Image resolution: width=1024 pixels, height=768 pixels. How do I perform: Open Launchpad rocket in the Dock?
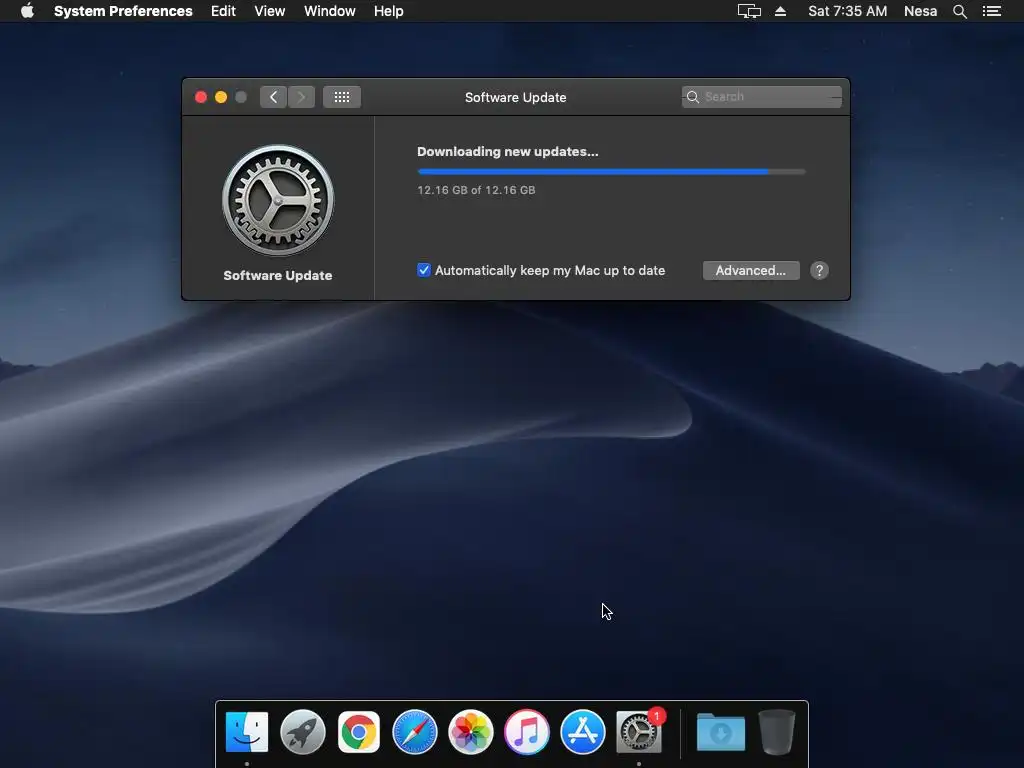303,732
